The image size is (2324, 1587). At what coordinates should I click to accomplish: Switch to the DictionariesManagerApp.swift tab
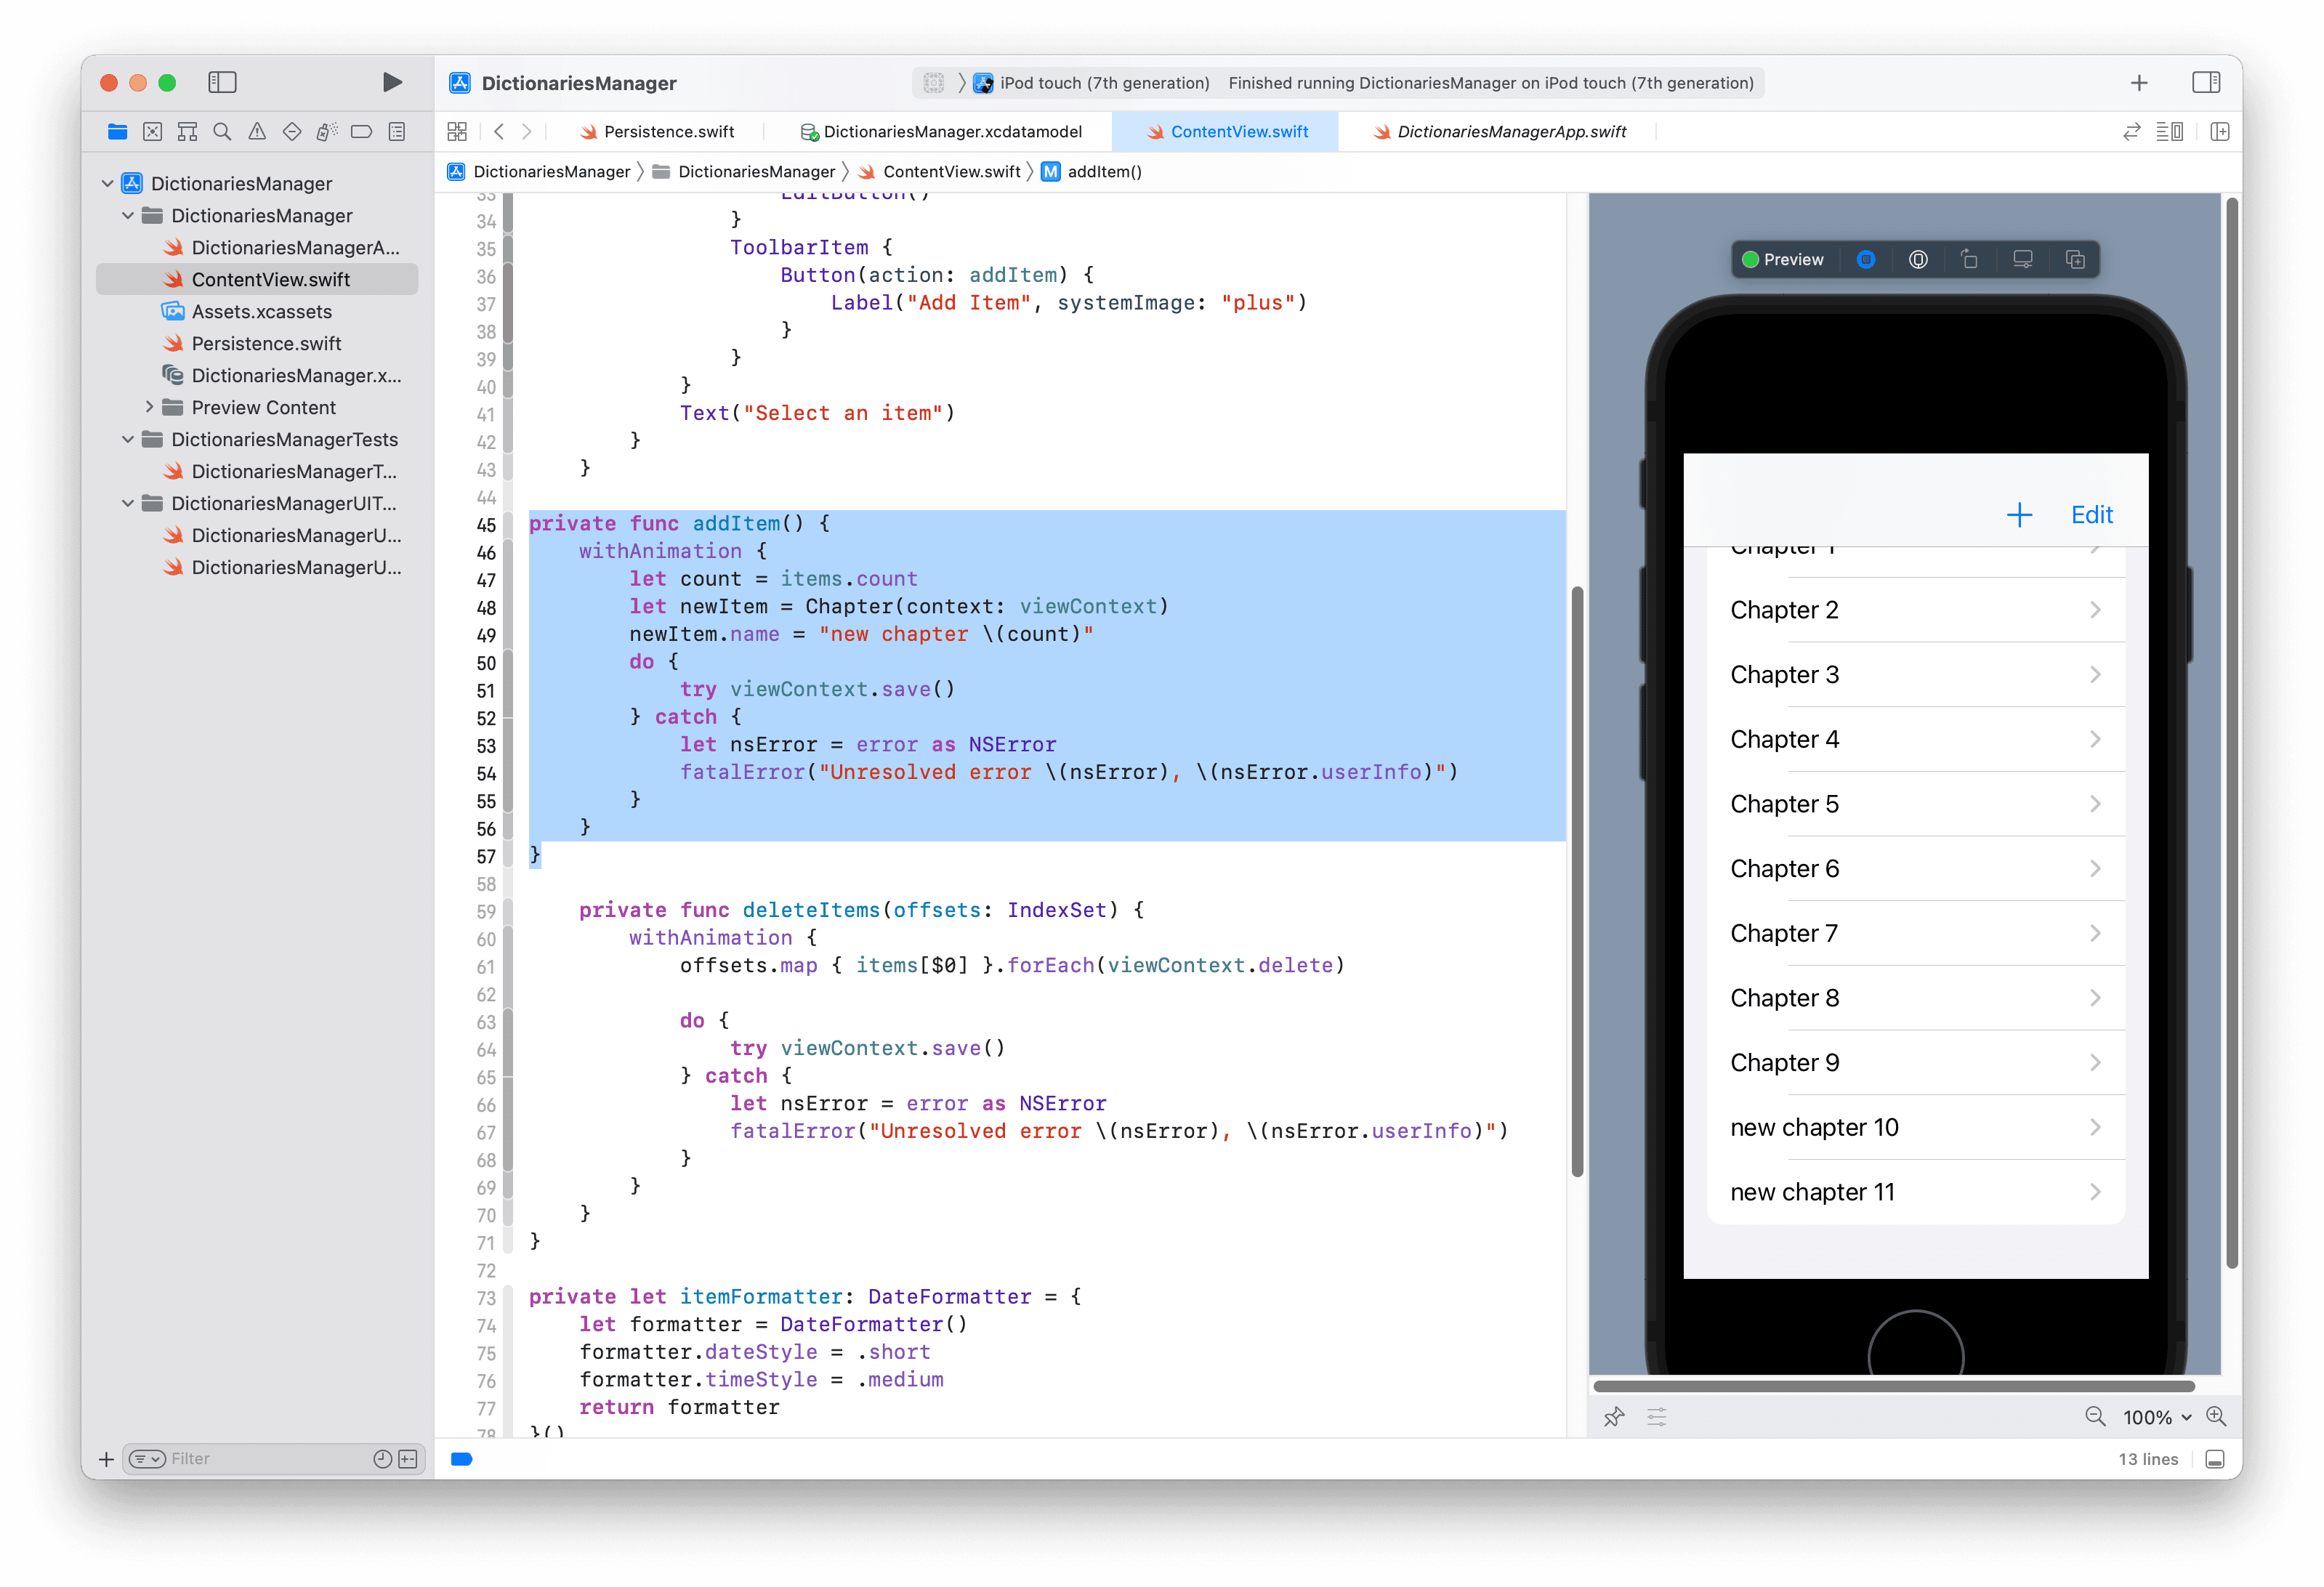point(1510,131)
